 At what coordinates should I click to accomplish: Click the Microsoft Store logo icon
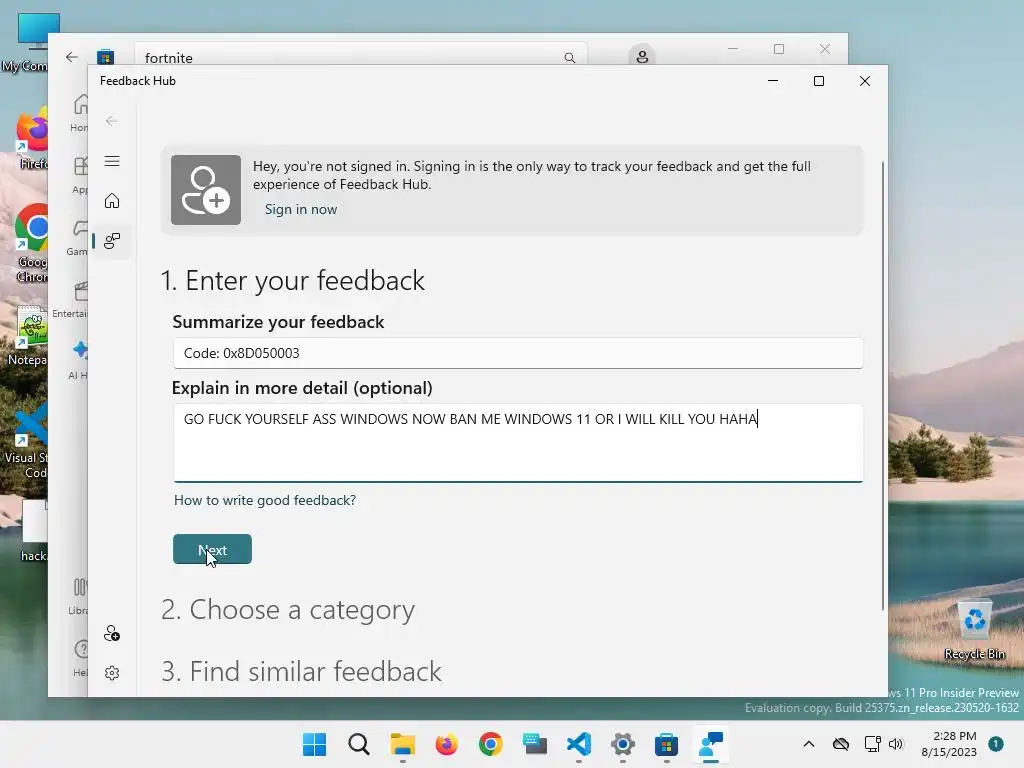(x=106, y=57)
